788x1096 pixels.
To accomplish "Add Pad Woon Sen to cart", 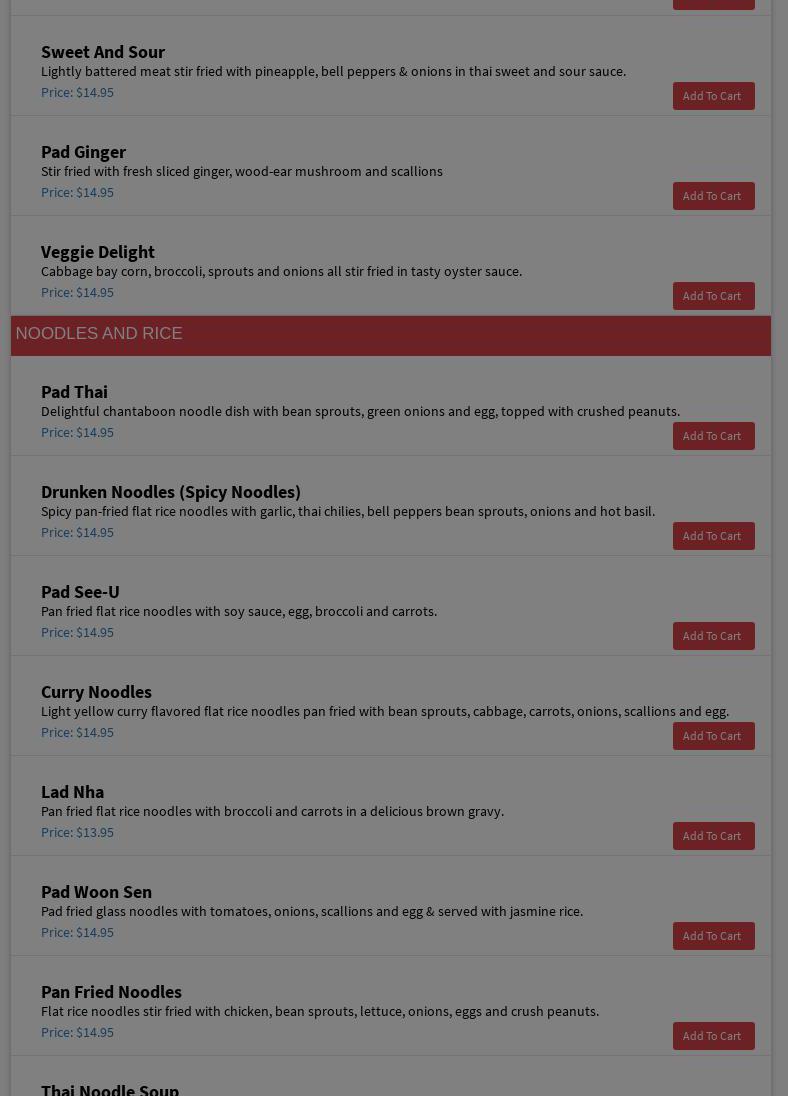I will (x=713, y=936).
